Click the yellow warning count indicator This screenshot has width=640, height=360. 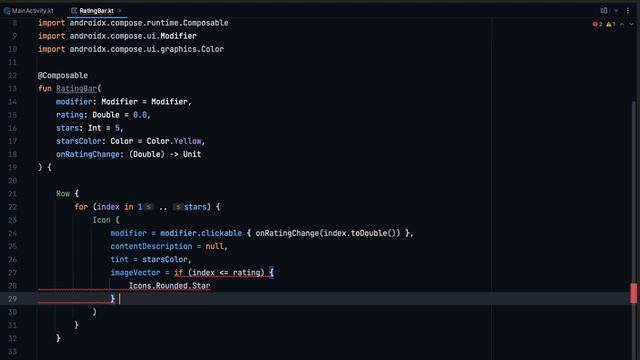[x=611, y=24]
